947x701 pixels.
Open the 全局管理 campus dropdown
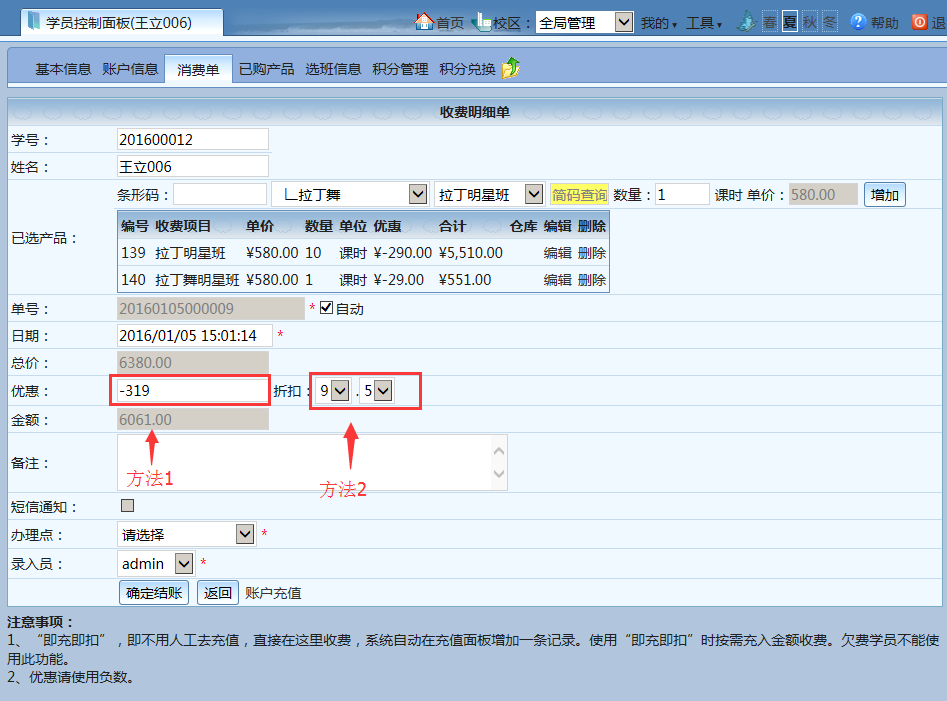coord(584,23)
